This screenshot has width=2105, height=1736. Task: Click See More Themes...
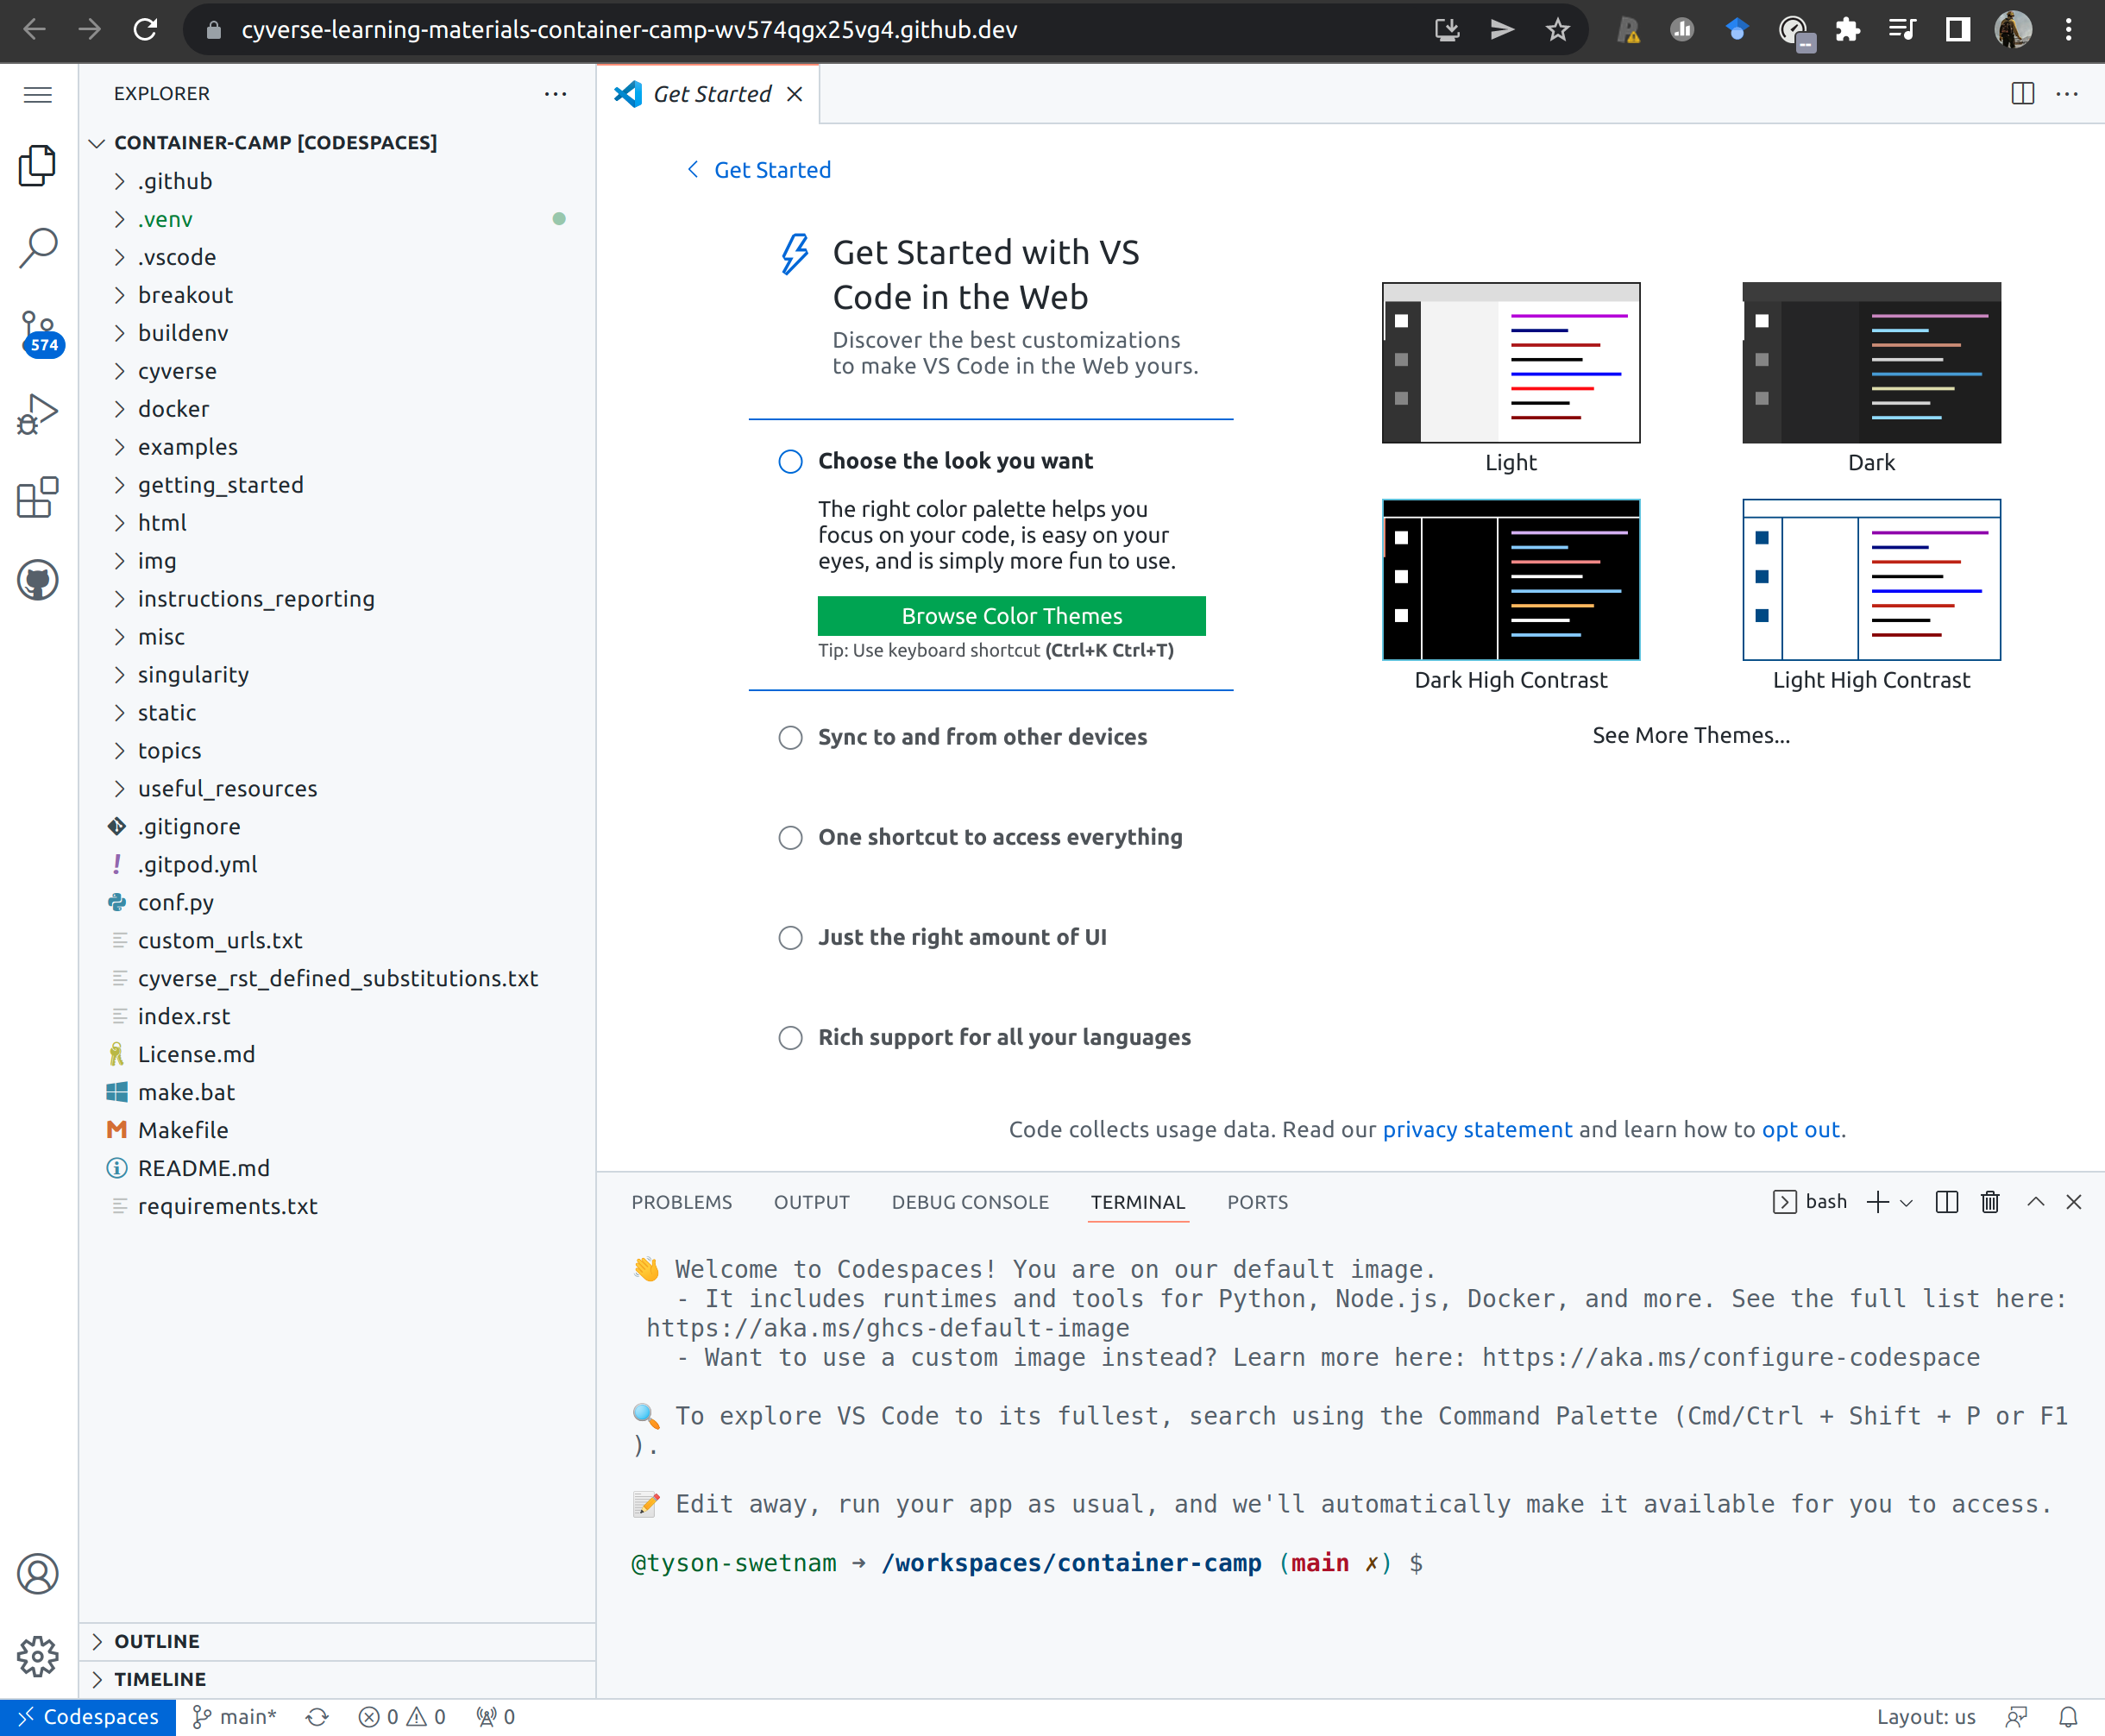pos(1691,736)
